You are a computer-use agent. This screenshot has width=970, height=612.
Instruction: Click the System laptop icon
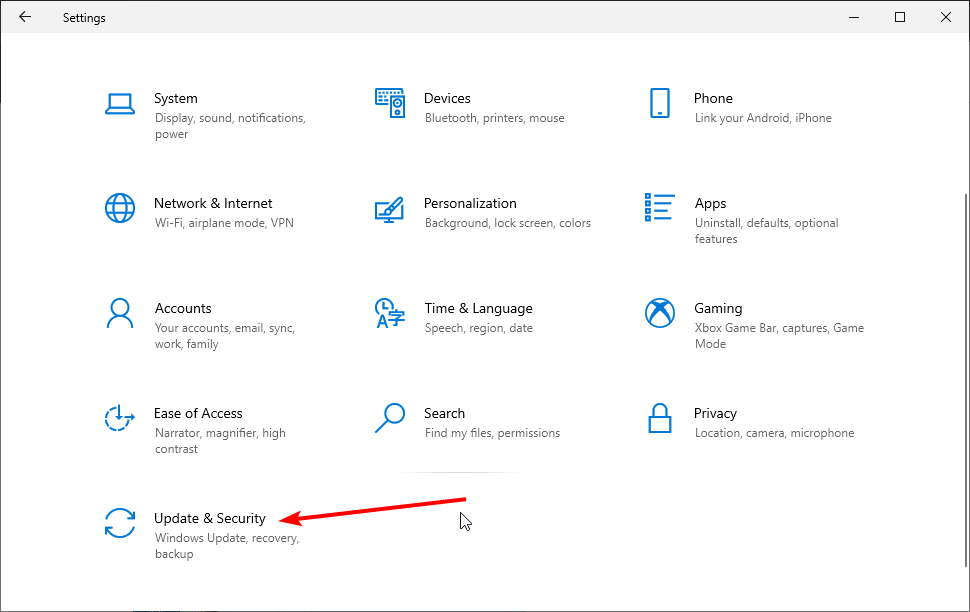click(x=120, y=103)
